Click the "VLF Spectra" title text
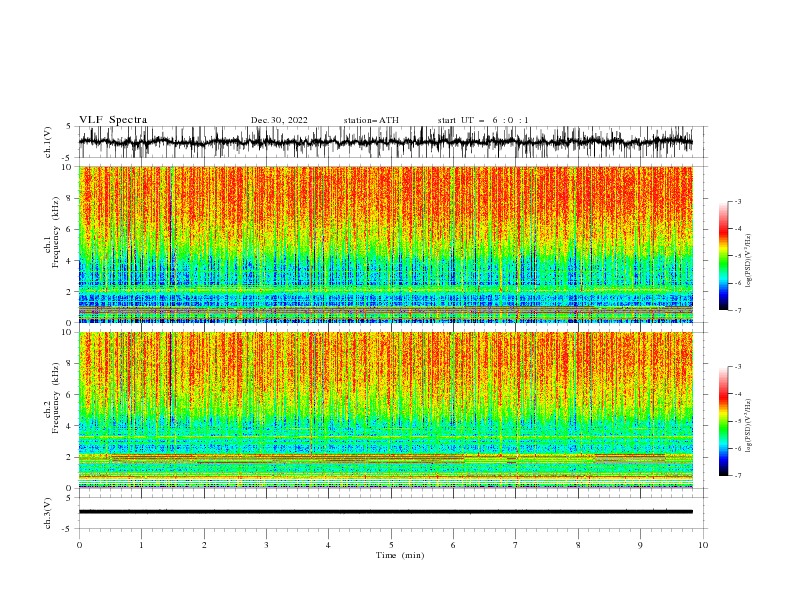The width and height of the screenshot is (792, 612). [113, 120]
